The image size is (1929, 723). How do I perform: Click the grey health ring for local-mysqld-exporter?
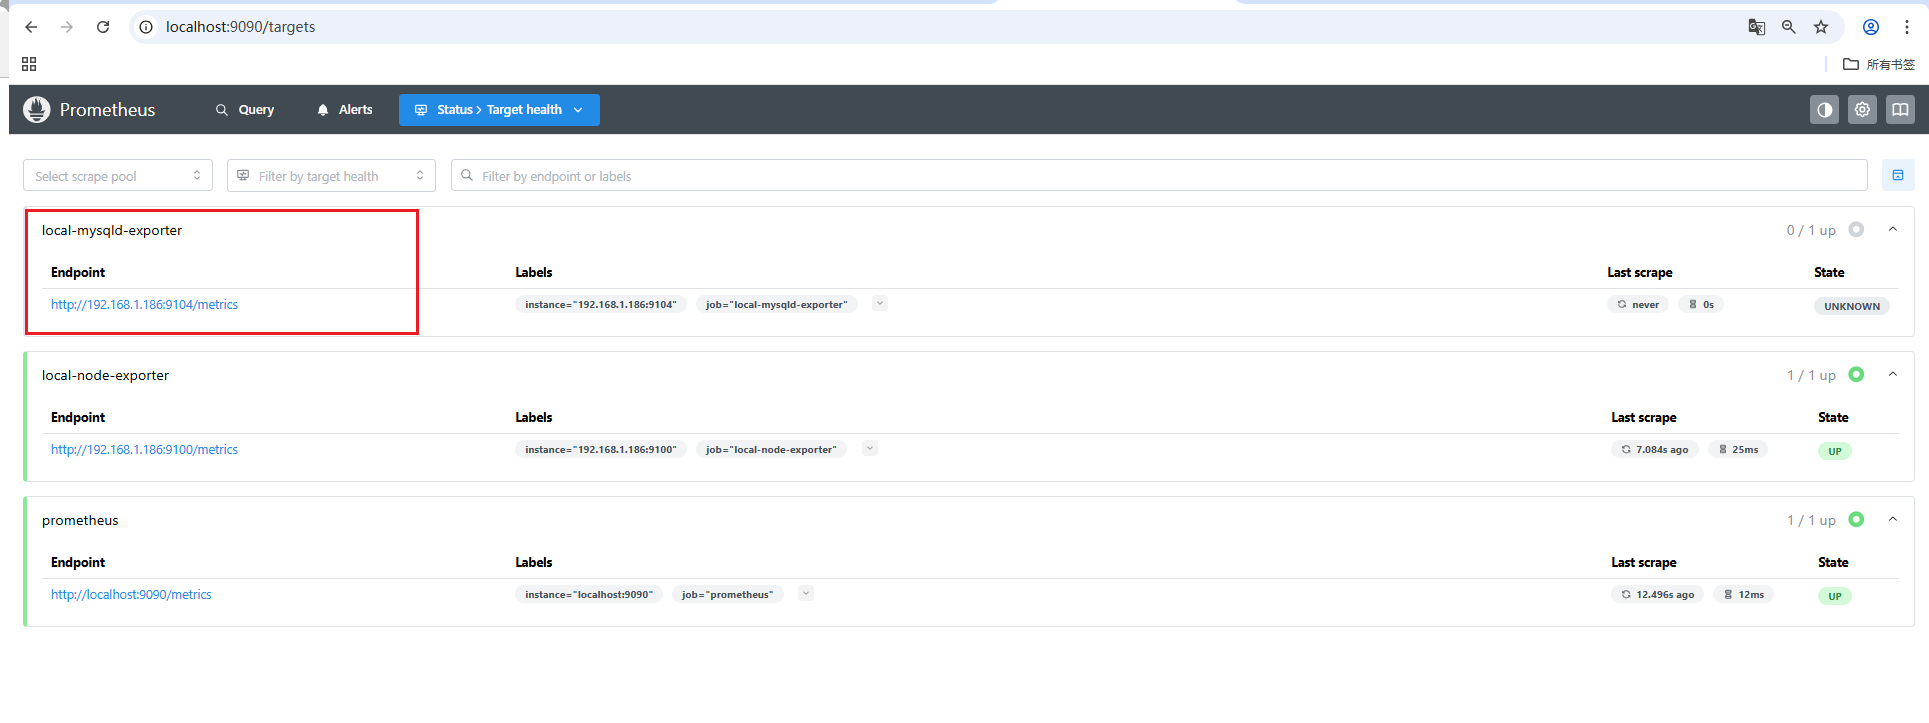[1856, 229]
